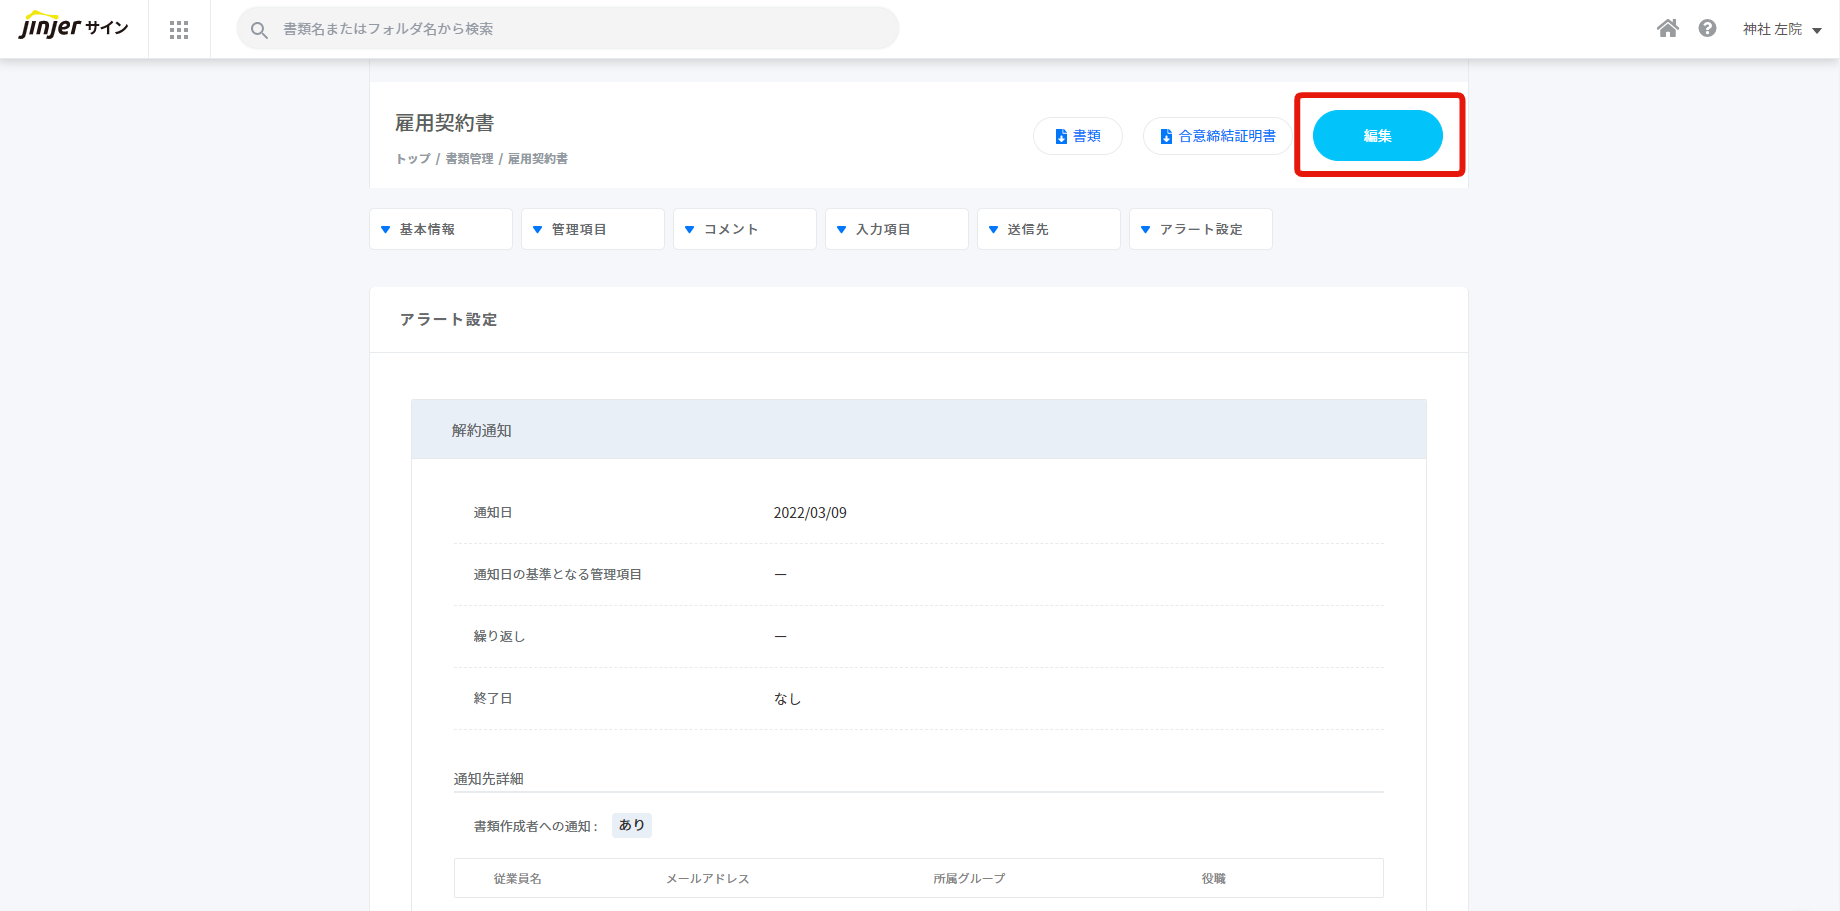Screen dimensions: 1840x911
Task: Download the 合意締結証明書 certificate
Action: coord(1217,136)
